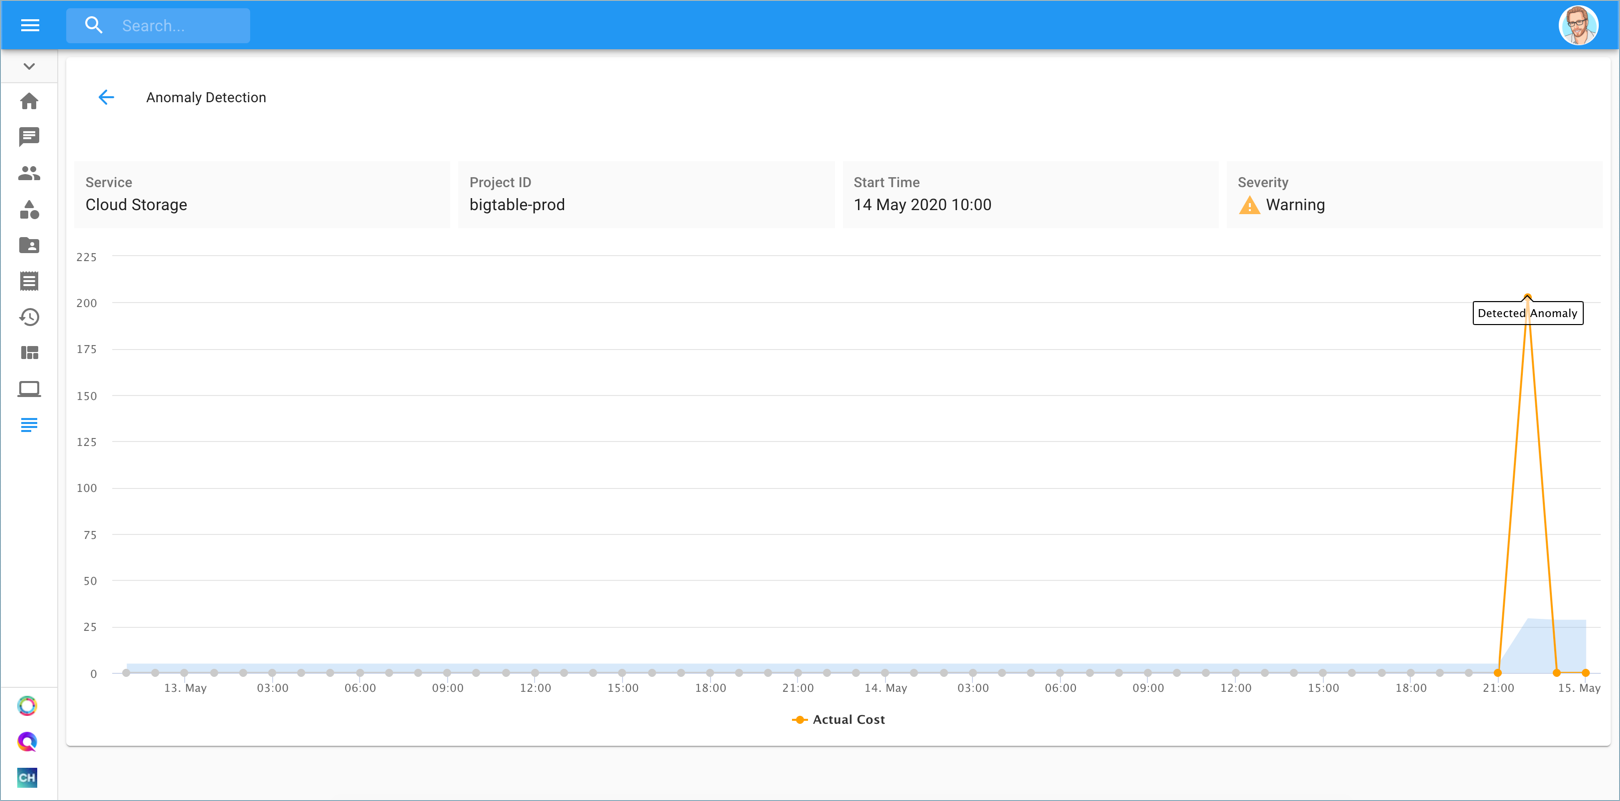The image size is (1620, 801).
Task: Open the laptop sidebar icon
Action: click(x=29, y=389)
